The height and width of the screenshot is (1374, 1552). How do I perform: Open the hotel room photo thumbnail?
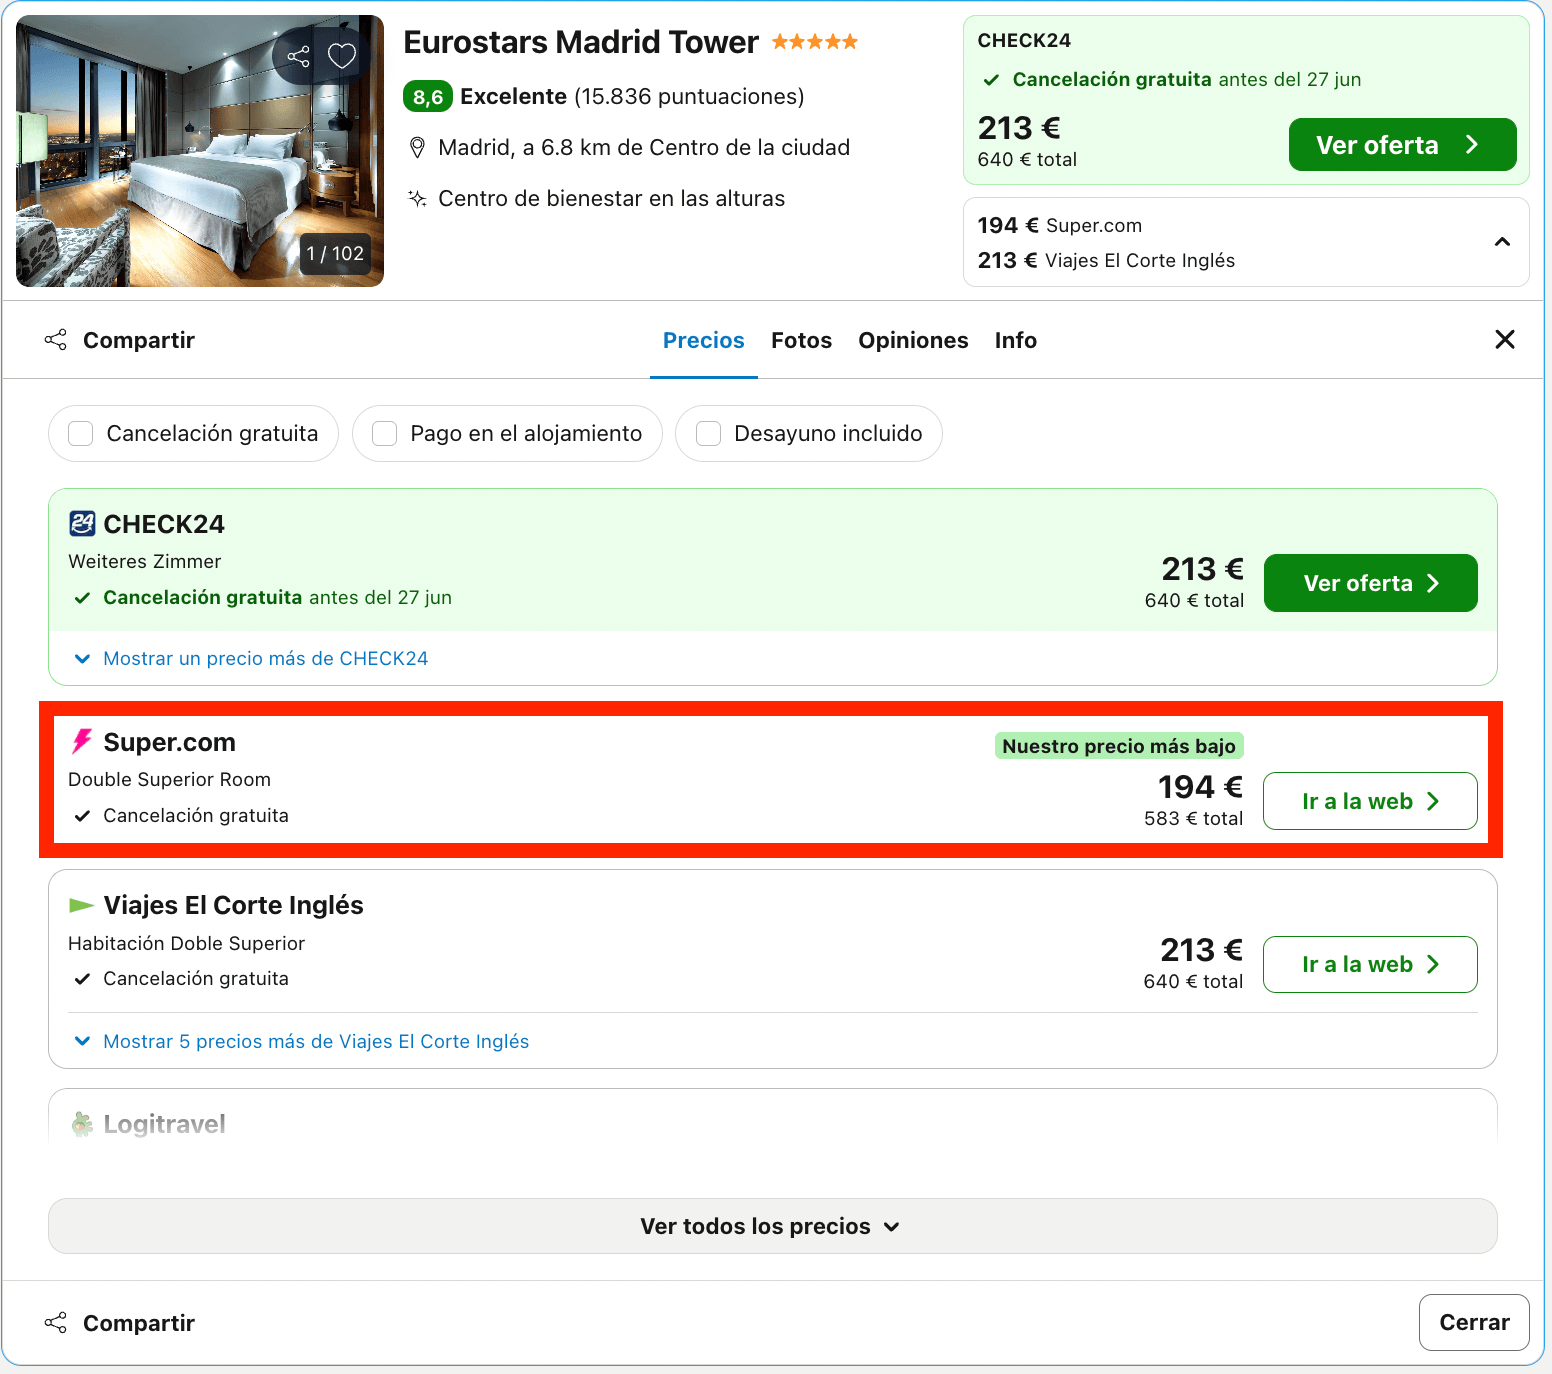pos(200,151)
